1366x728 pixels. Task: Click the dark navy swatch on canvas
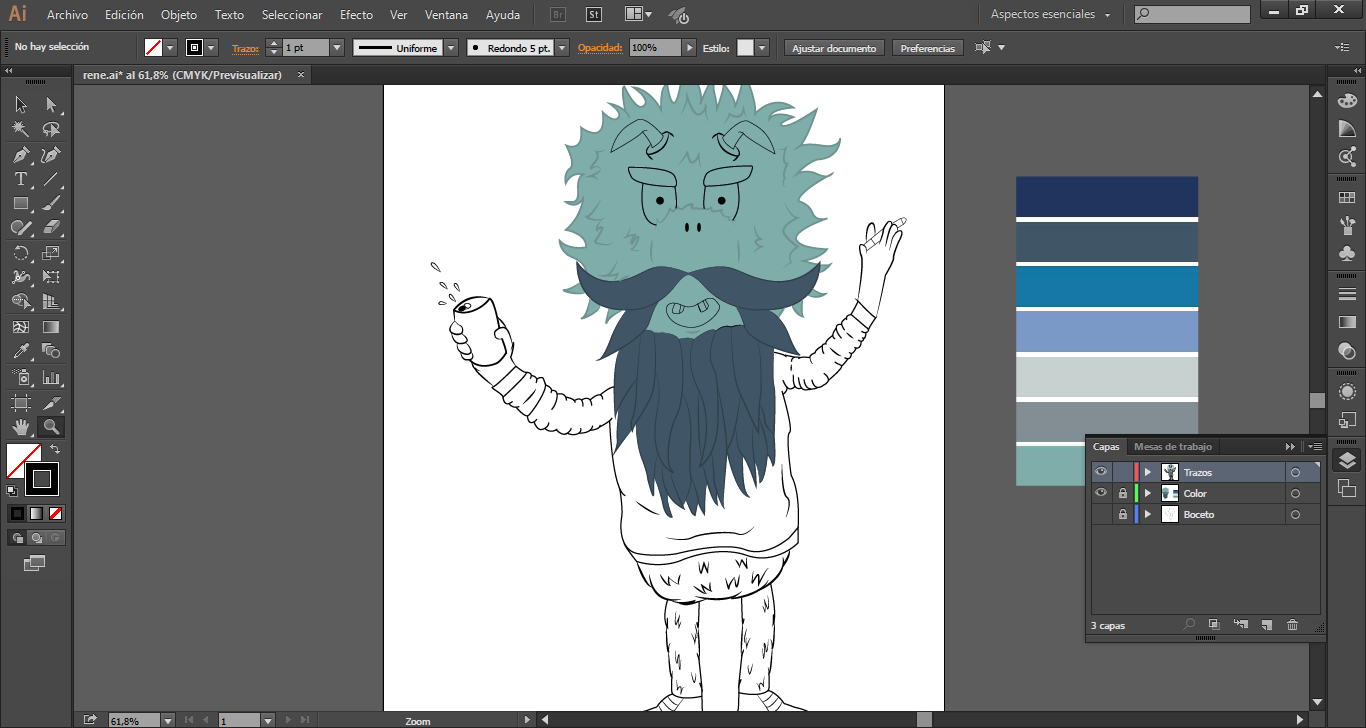(x=1106, y=196)
